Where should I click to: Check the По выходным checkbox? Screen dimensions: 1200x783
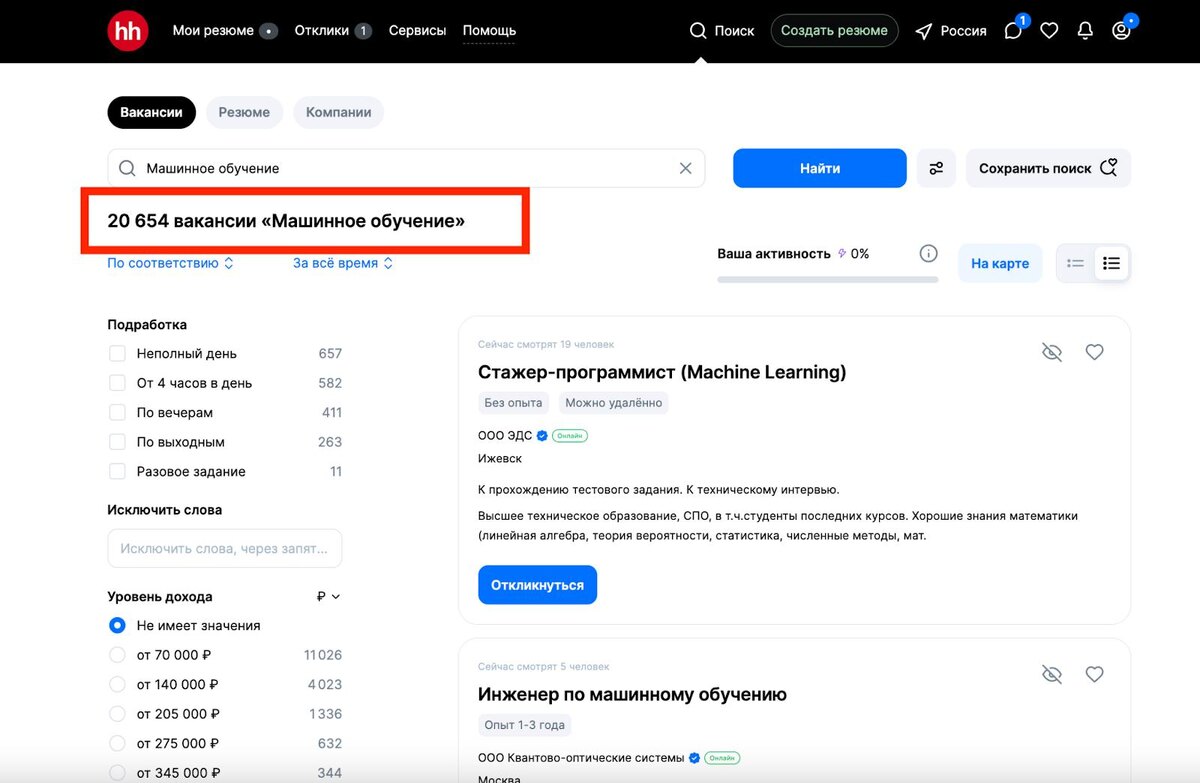coord(117,442)
